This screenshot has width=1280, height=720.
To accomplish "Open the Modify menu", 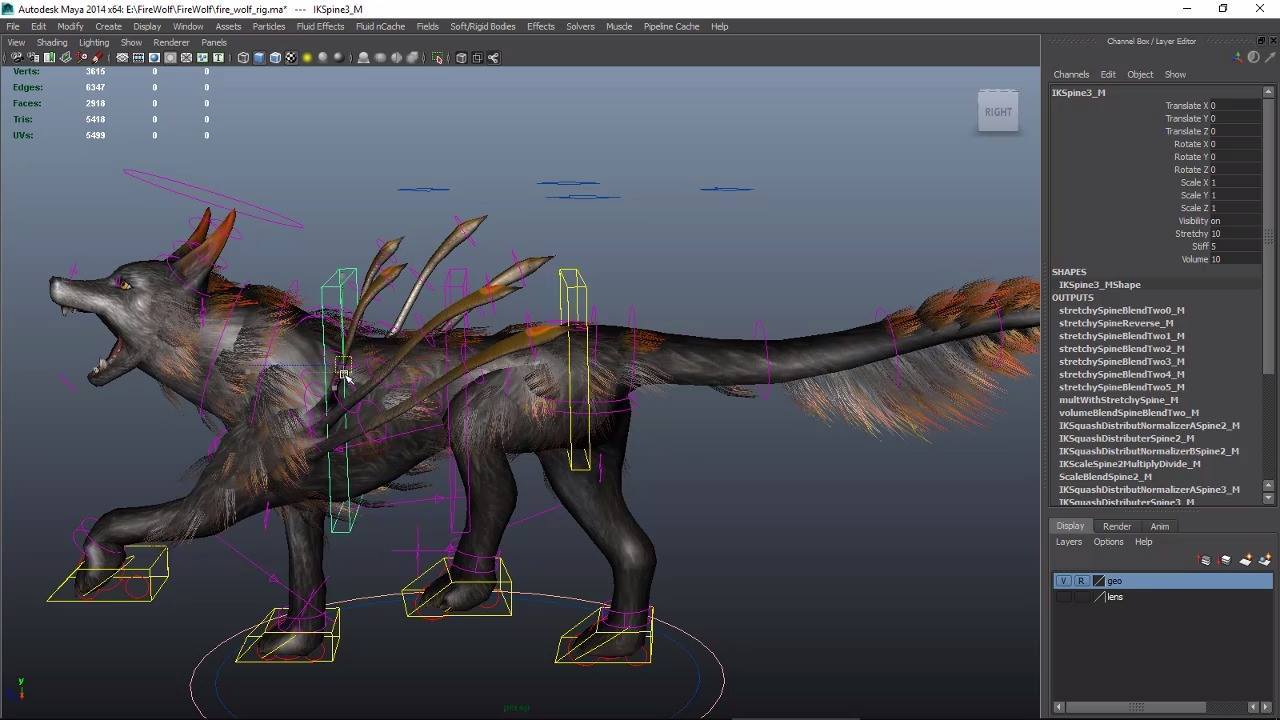I will 70,26.
